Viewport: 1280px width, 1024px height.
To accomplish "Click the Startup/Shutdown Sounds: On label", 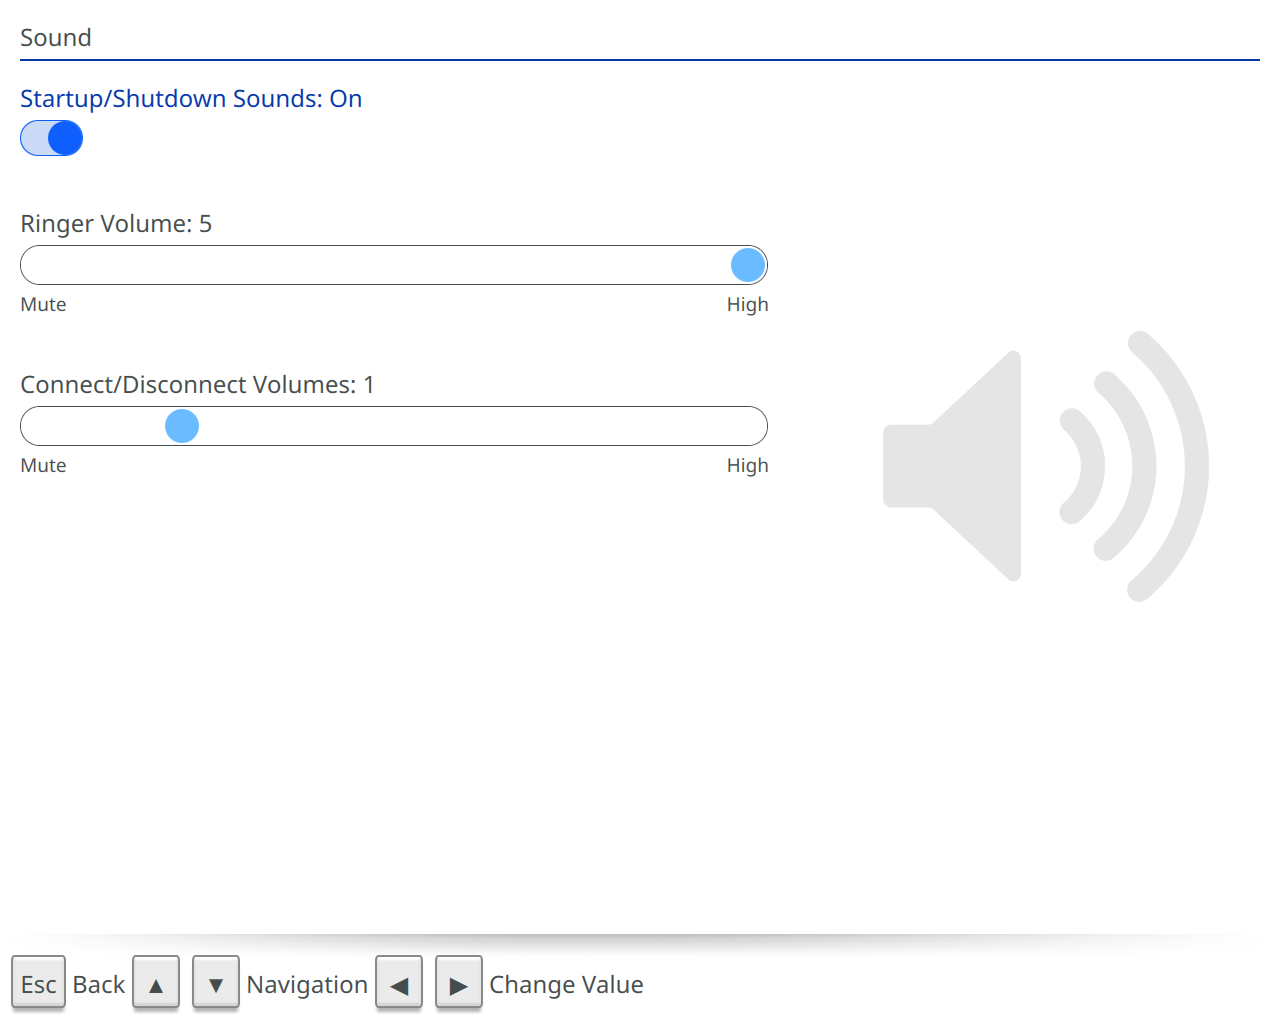I will [x=191, y=99].
